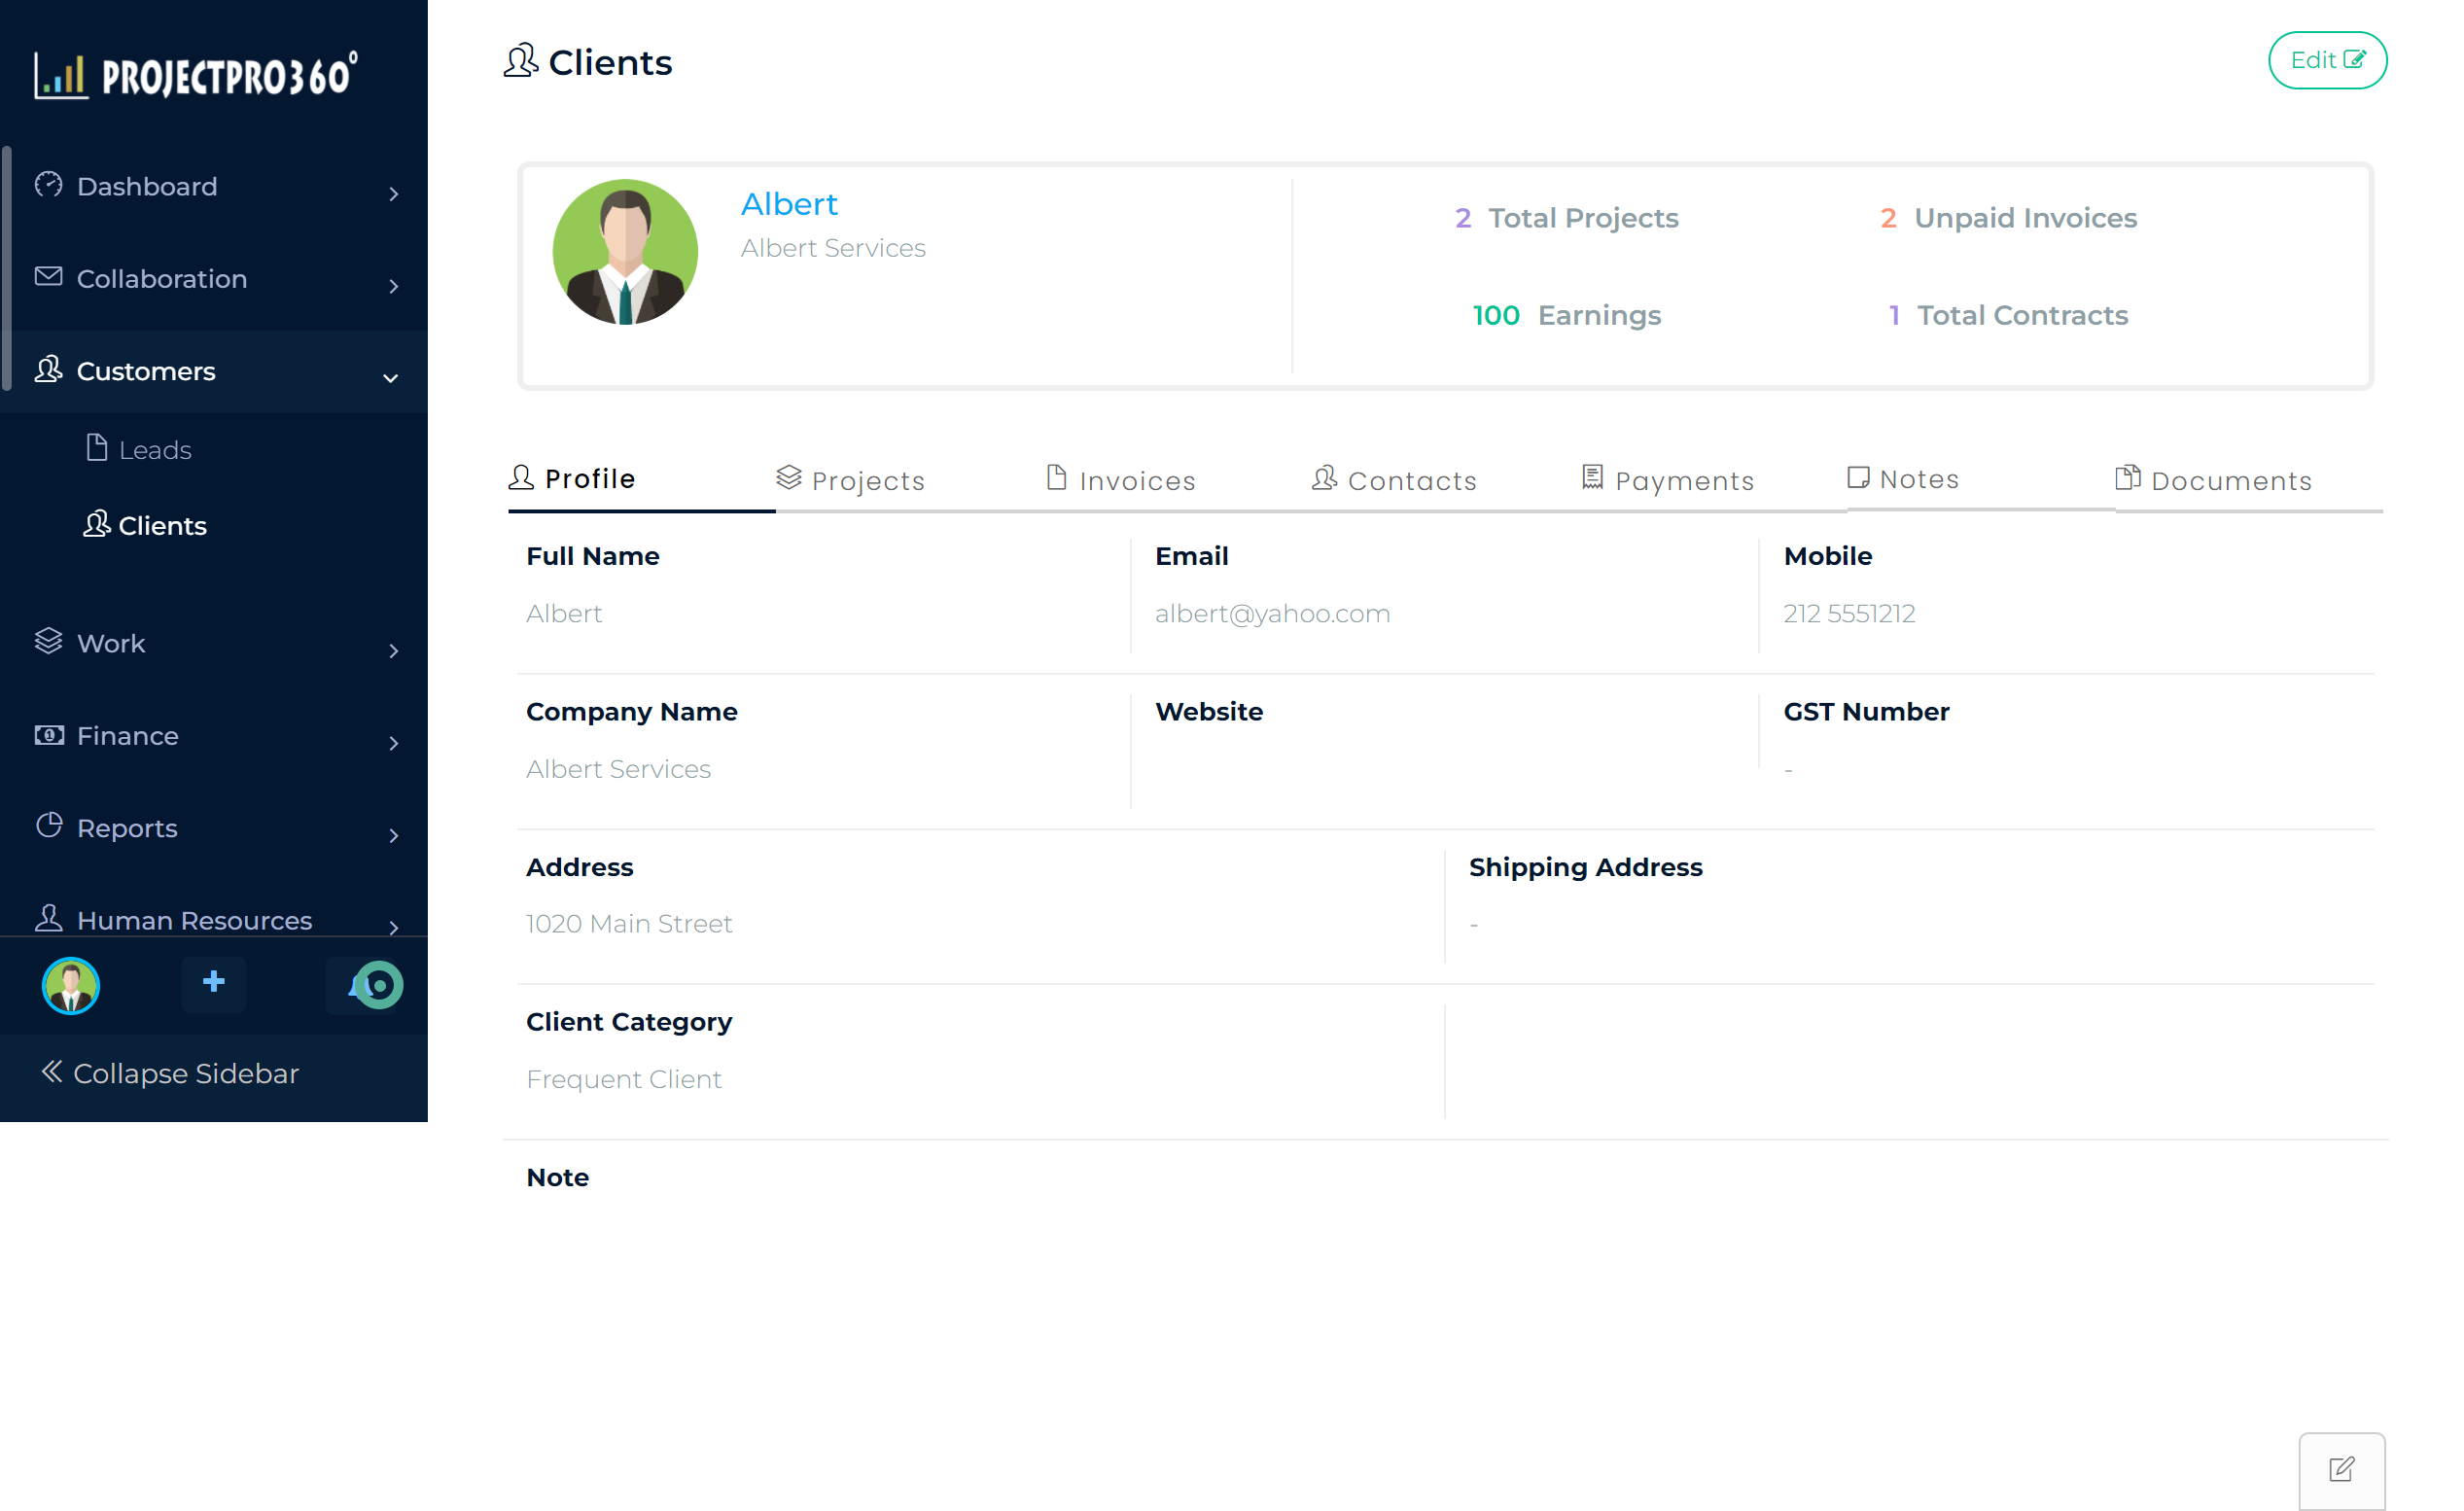
Task: Switch to the Projects tab
Action: coord(851,480)
